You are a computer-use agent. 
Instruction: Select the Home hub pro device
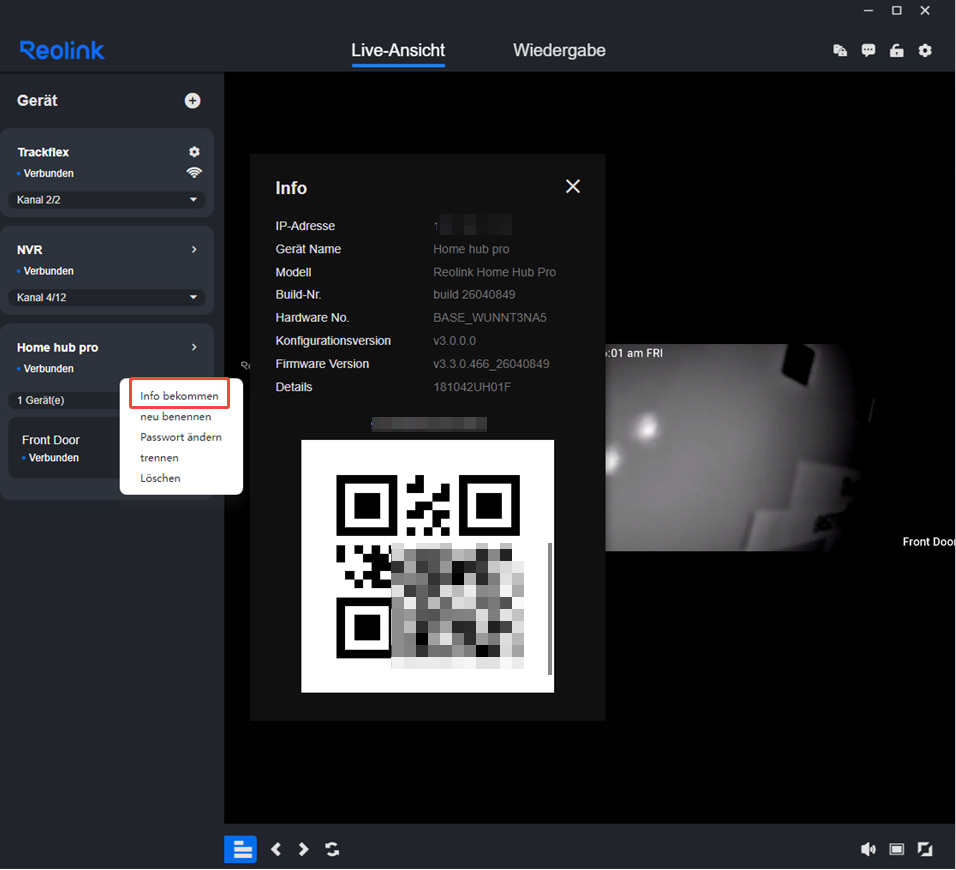pos(57,347)
